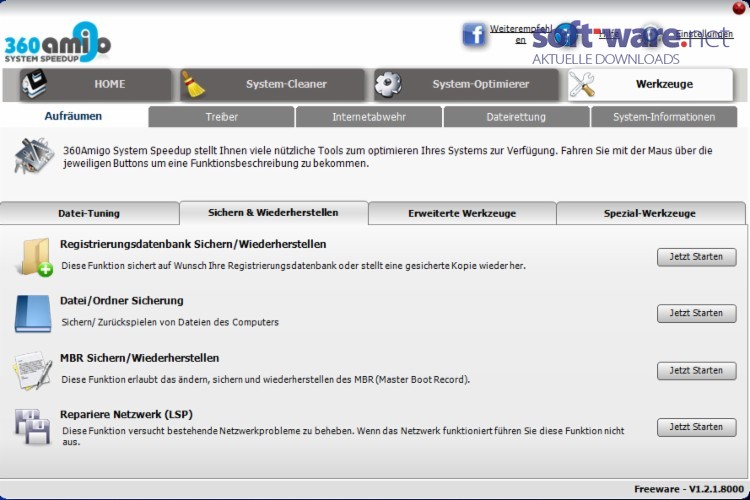Click Jetzt Starten for MBR Sichern/Wiederherstellen
The image size is (750, 500).
[696, 371]
